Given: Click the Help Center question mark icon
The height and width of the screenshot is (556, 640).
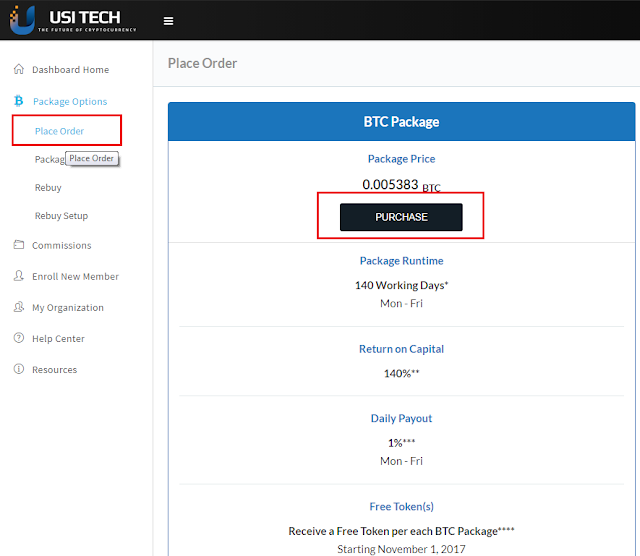Looking at the screenshot, I should coord(19,338).
